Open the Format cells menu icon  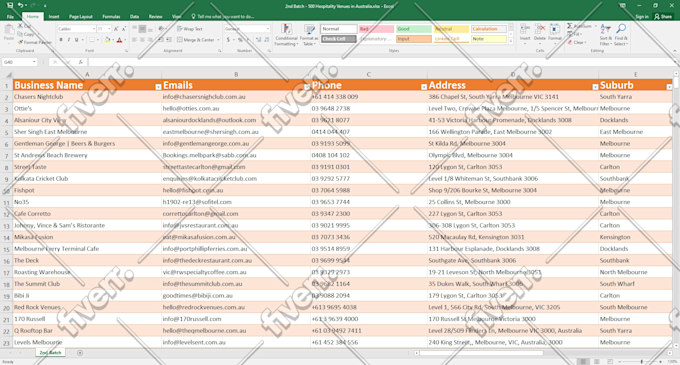click(555, 33)
